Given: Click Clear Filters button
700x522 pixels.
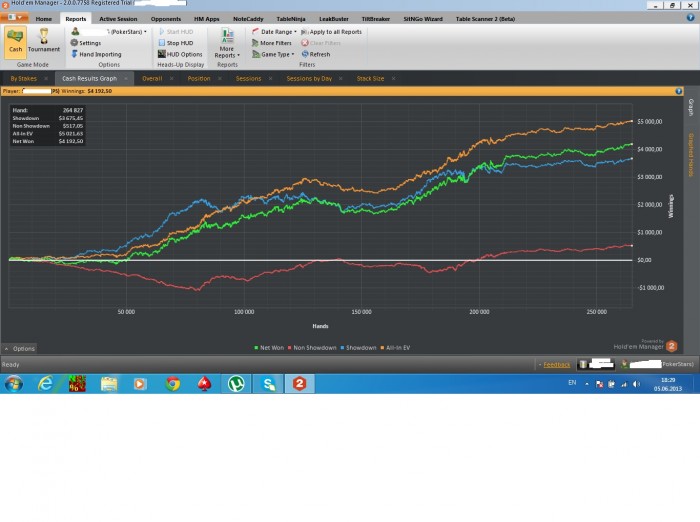Looking at the screenshot, I should (321, 43).
